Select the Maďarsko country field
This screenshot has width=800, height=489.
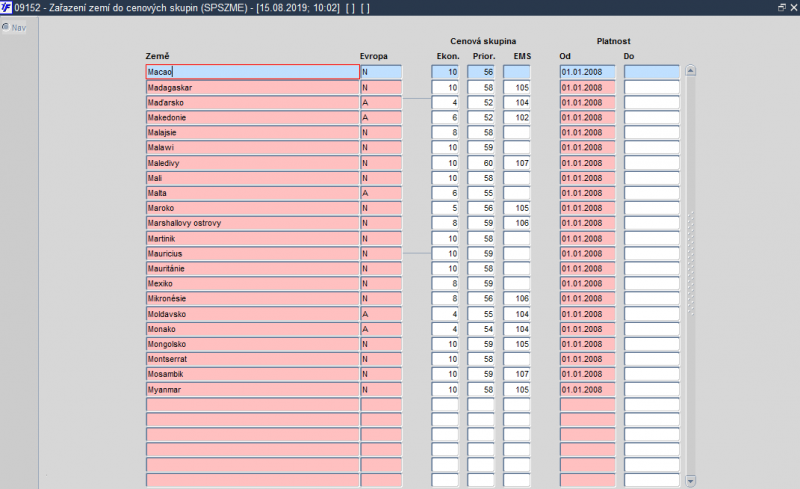[x=253, y=103]
